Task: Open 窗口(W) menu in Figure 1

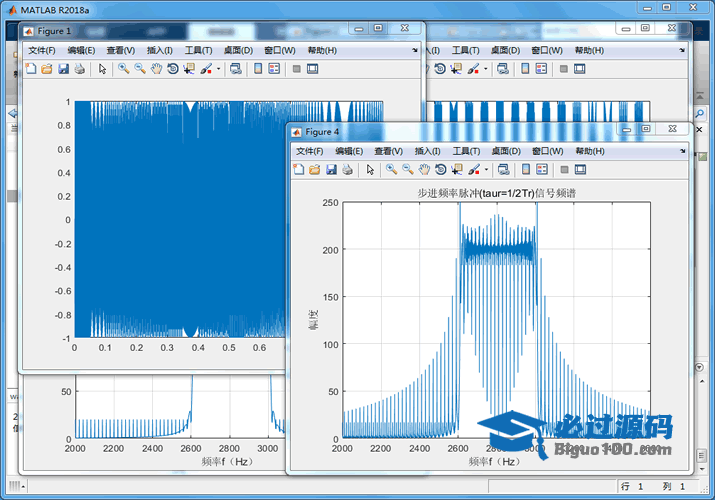Action: click(x=280, y=51)
